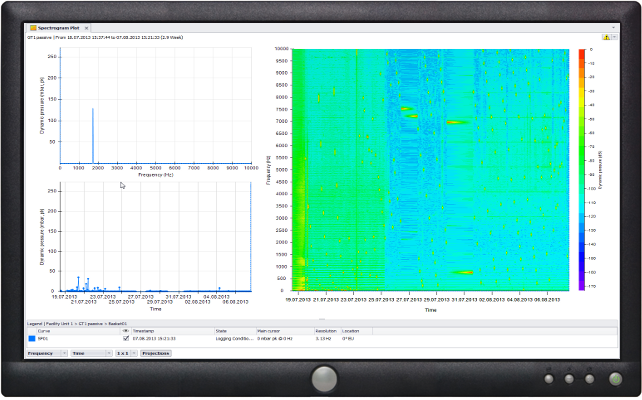This screenshot has width=642, height=400.
Task: Open the Time dropdown
Action: (x=91, y=353)
